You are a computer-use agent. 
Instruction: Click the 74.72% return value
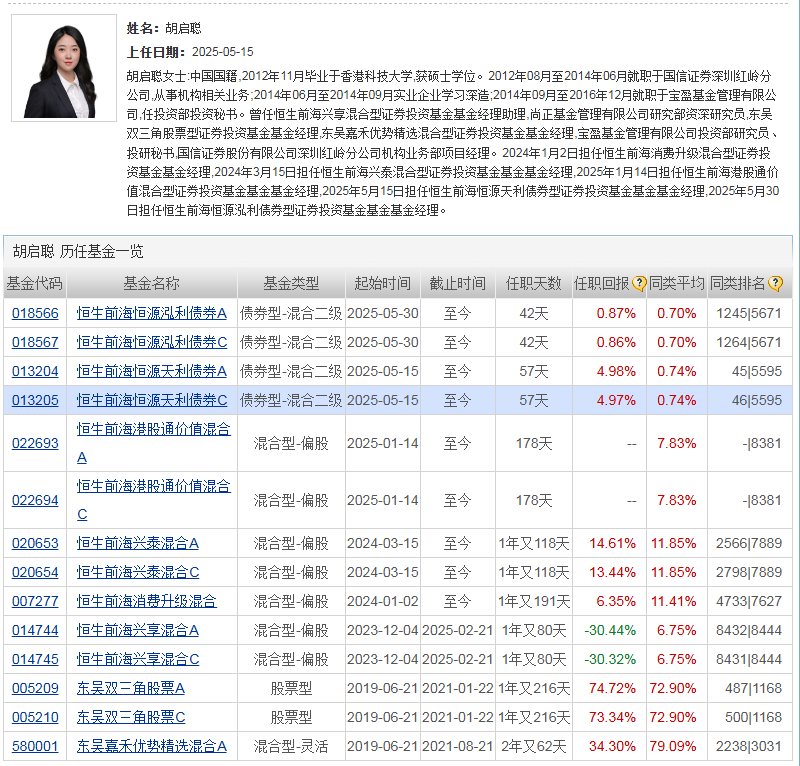(612, 689)
